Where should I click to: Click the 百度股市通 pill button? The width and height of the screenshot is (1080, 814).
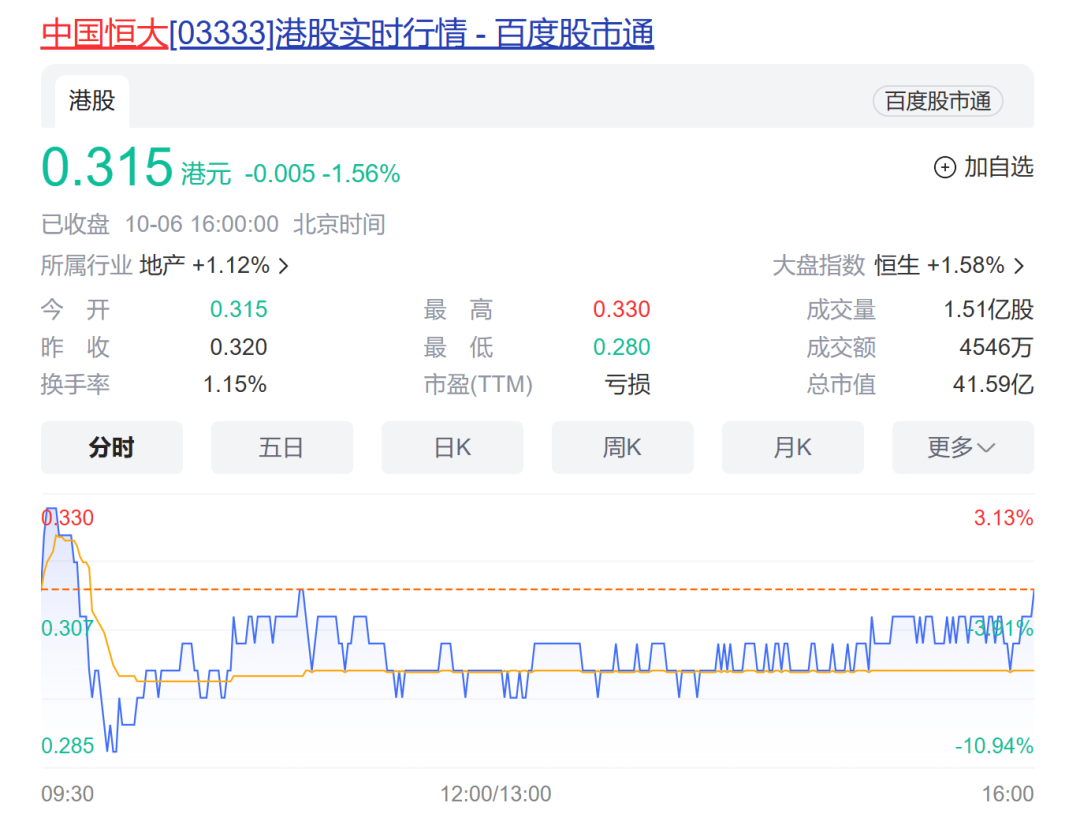click(x=937, y=101)
